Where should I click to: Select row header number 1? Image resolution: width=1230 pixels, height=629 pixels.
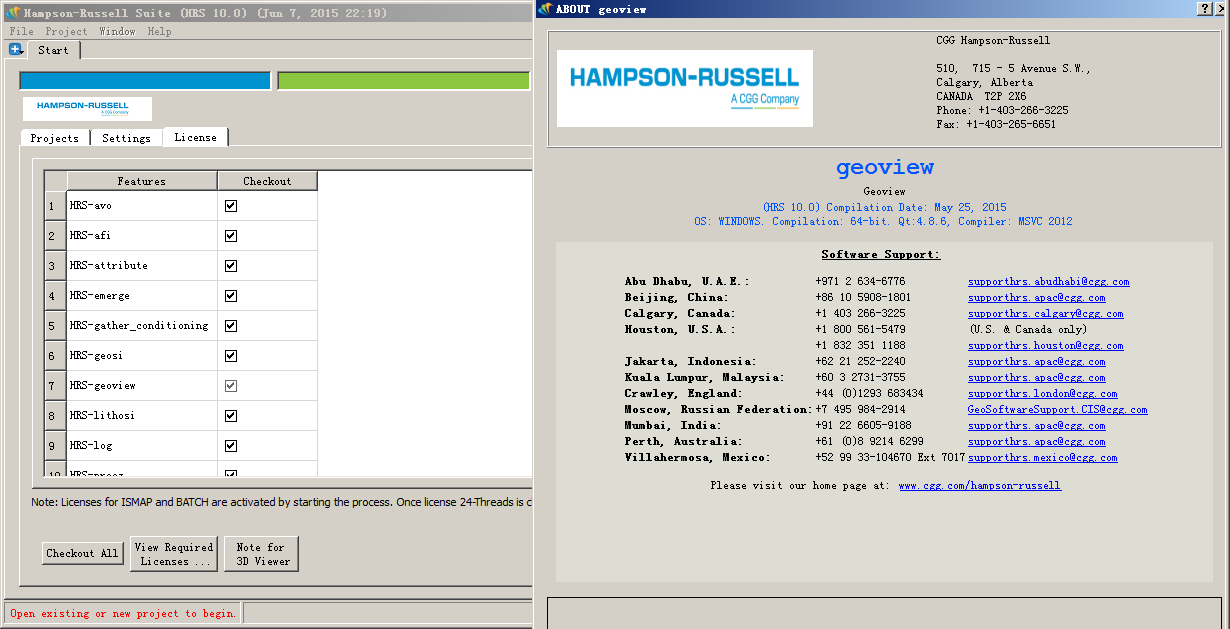[55, 206]
